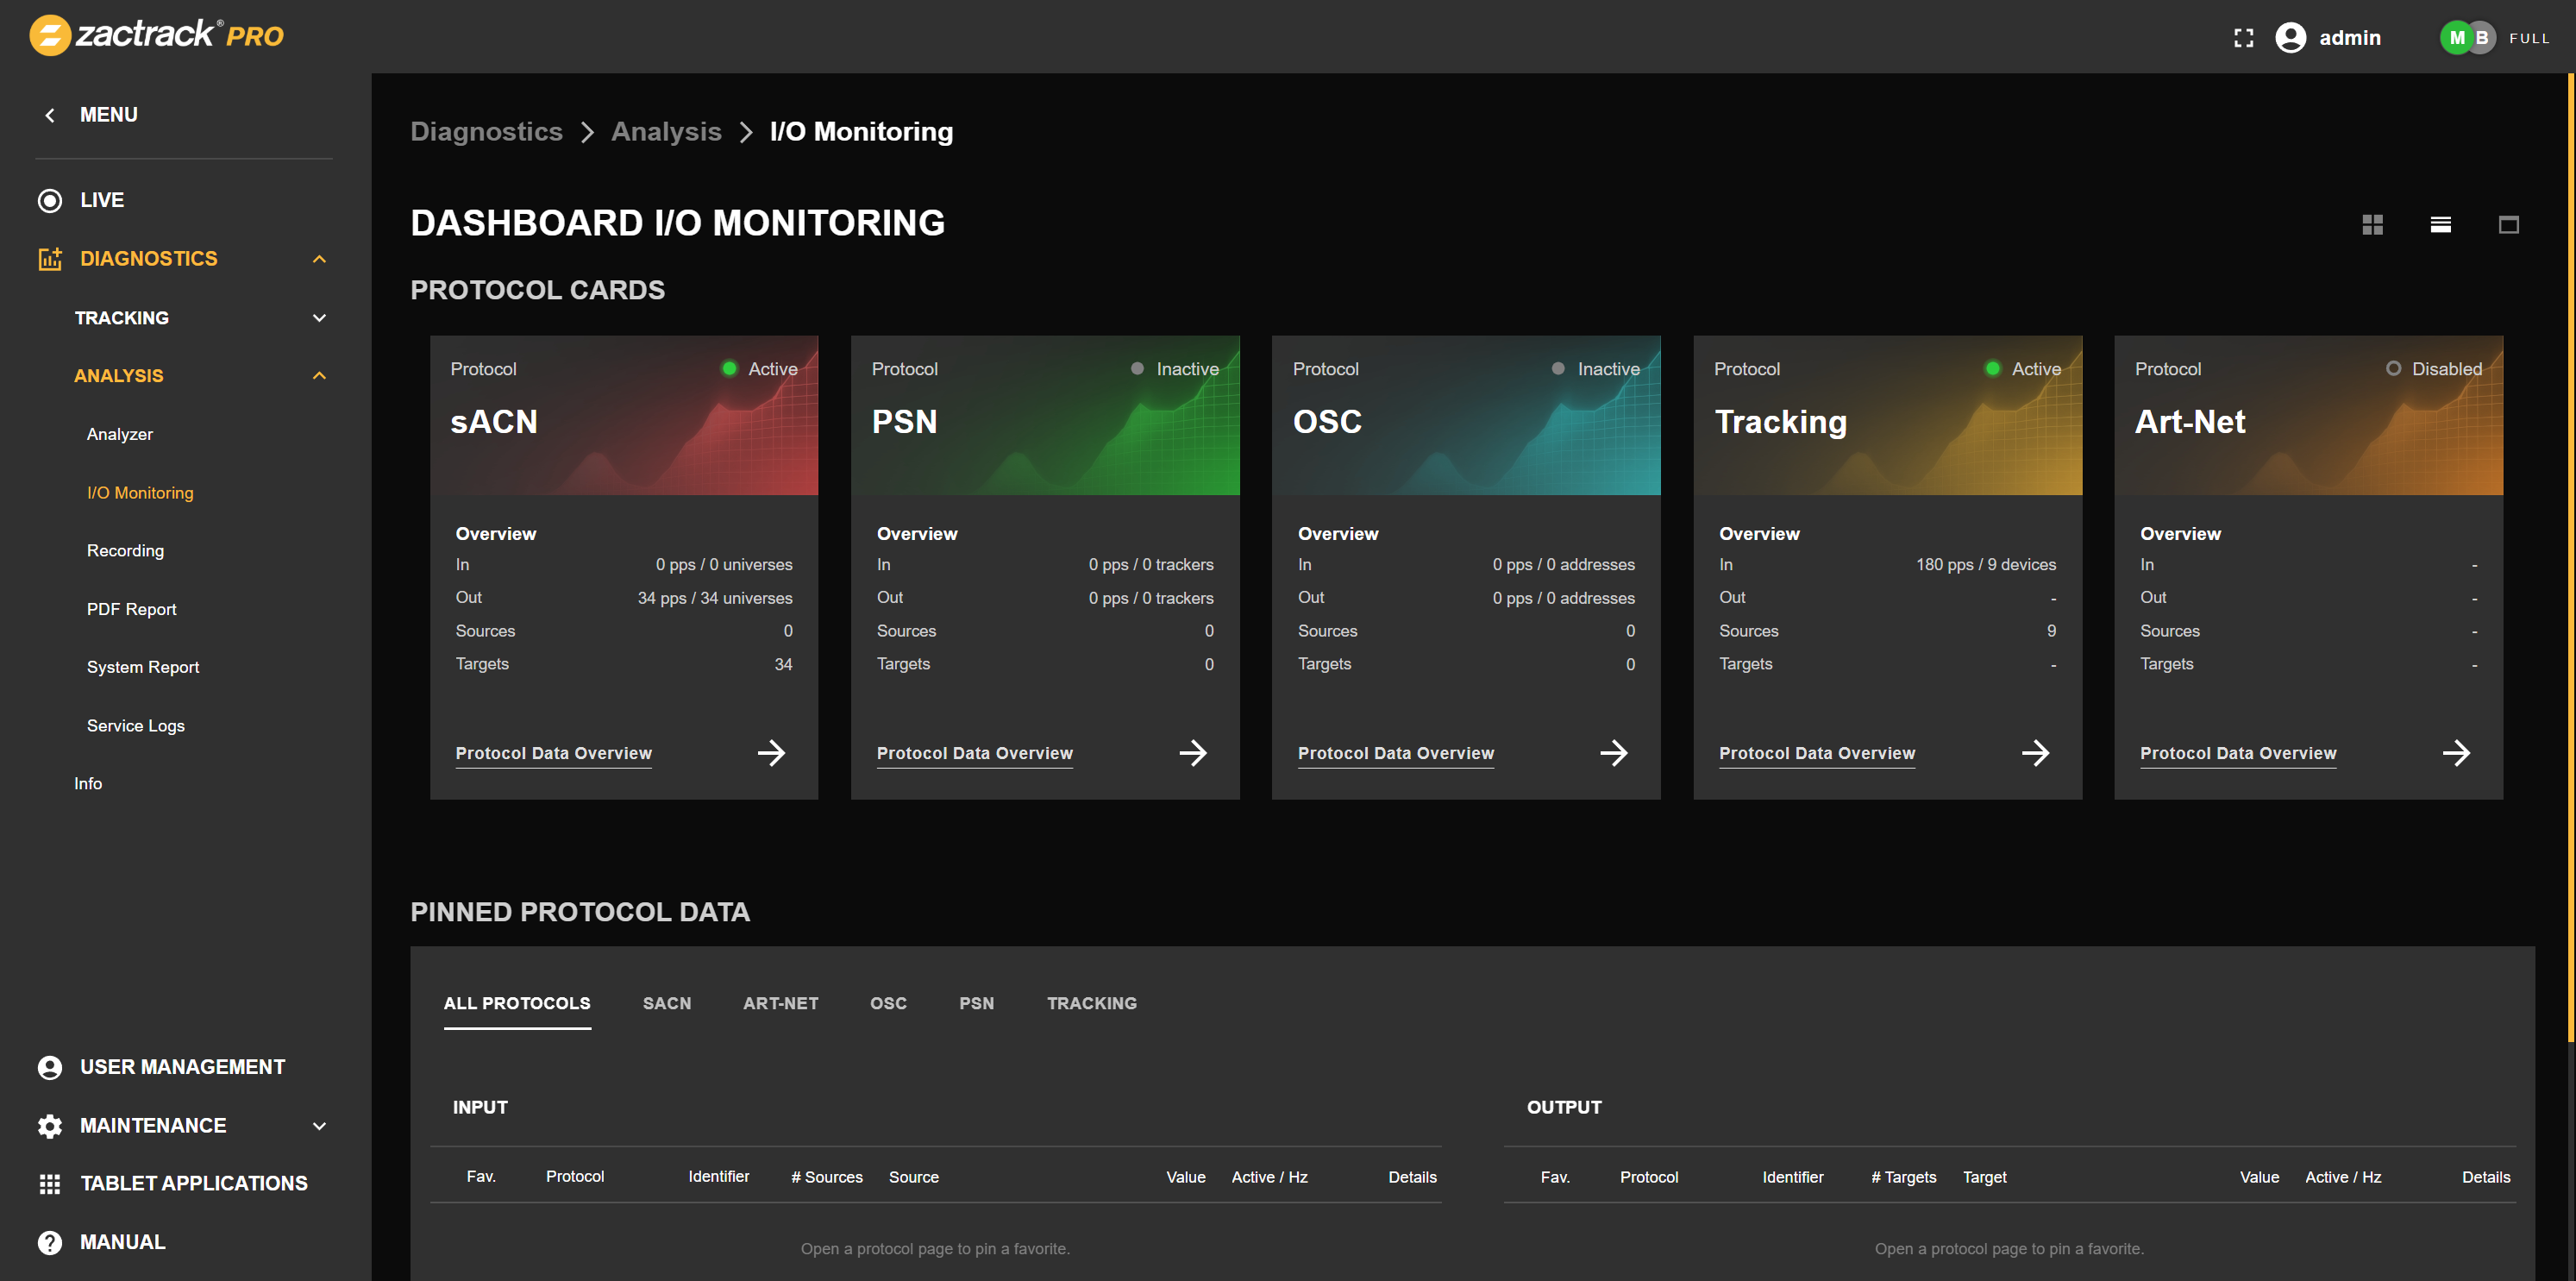The height and width of the screenshot is (1281, 2576).
Task: Click the Tracking card arrow icon
Action: 2035,753
